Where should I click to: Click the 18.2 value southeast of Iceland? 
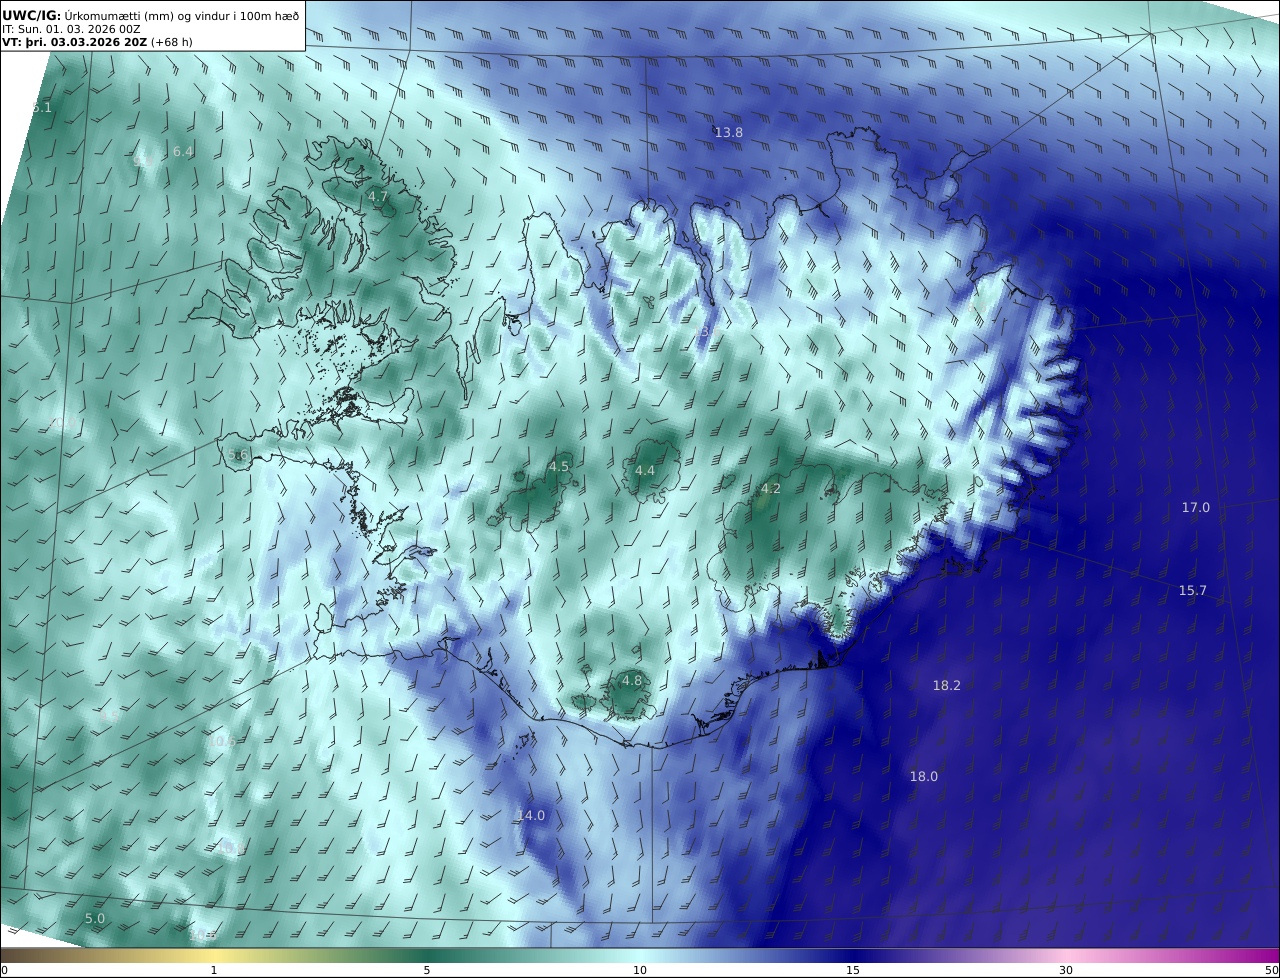click(x=946, y=686)
